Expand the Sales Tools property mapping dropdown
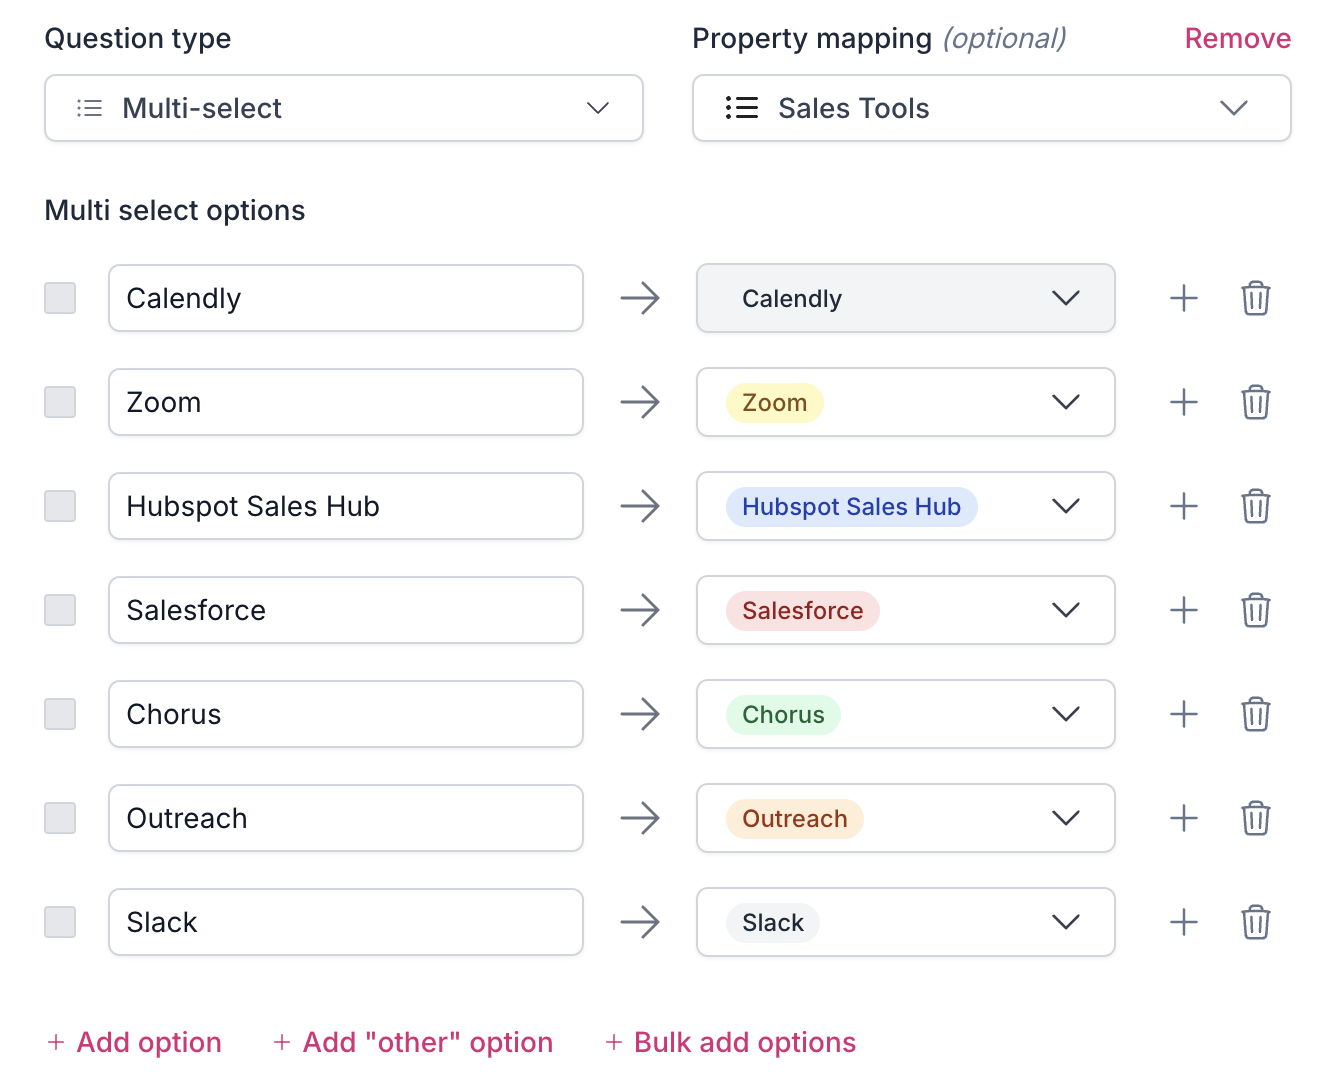The width and height of the screenshot is (1330, 1080). [991, 108]
